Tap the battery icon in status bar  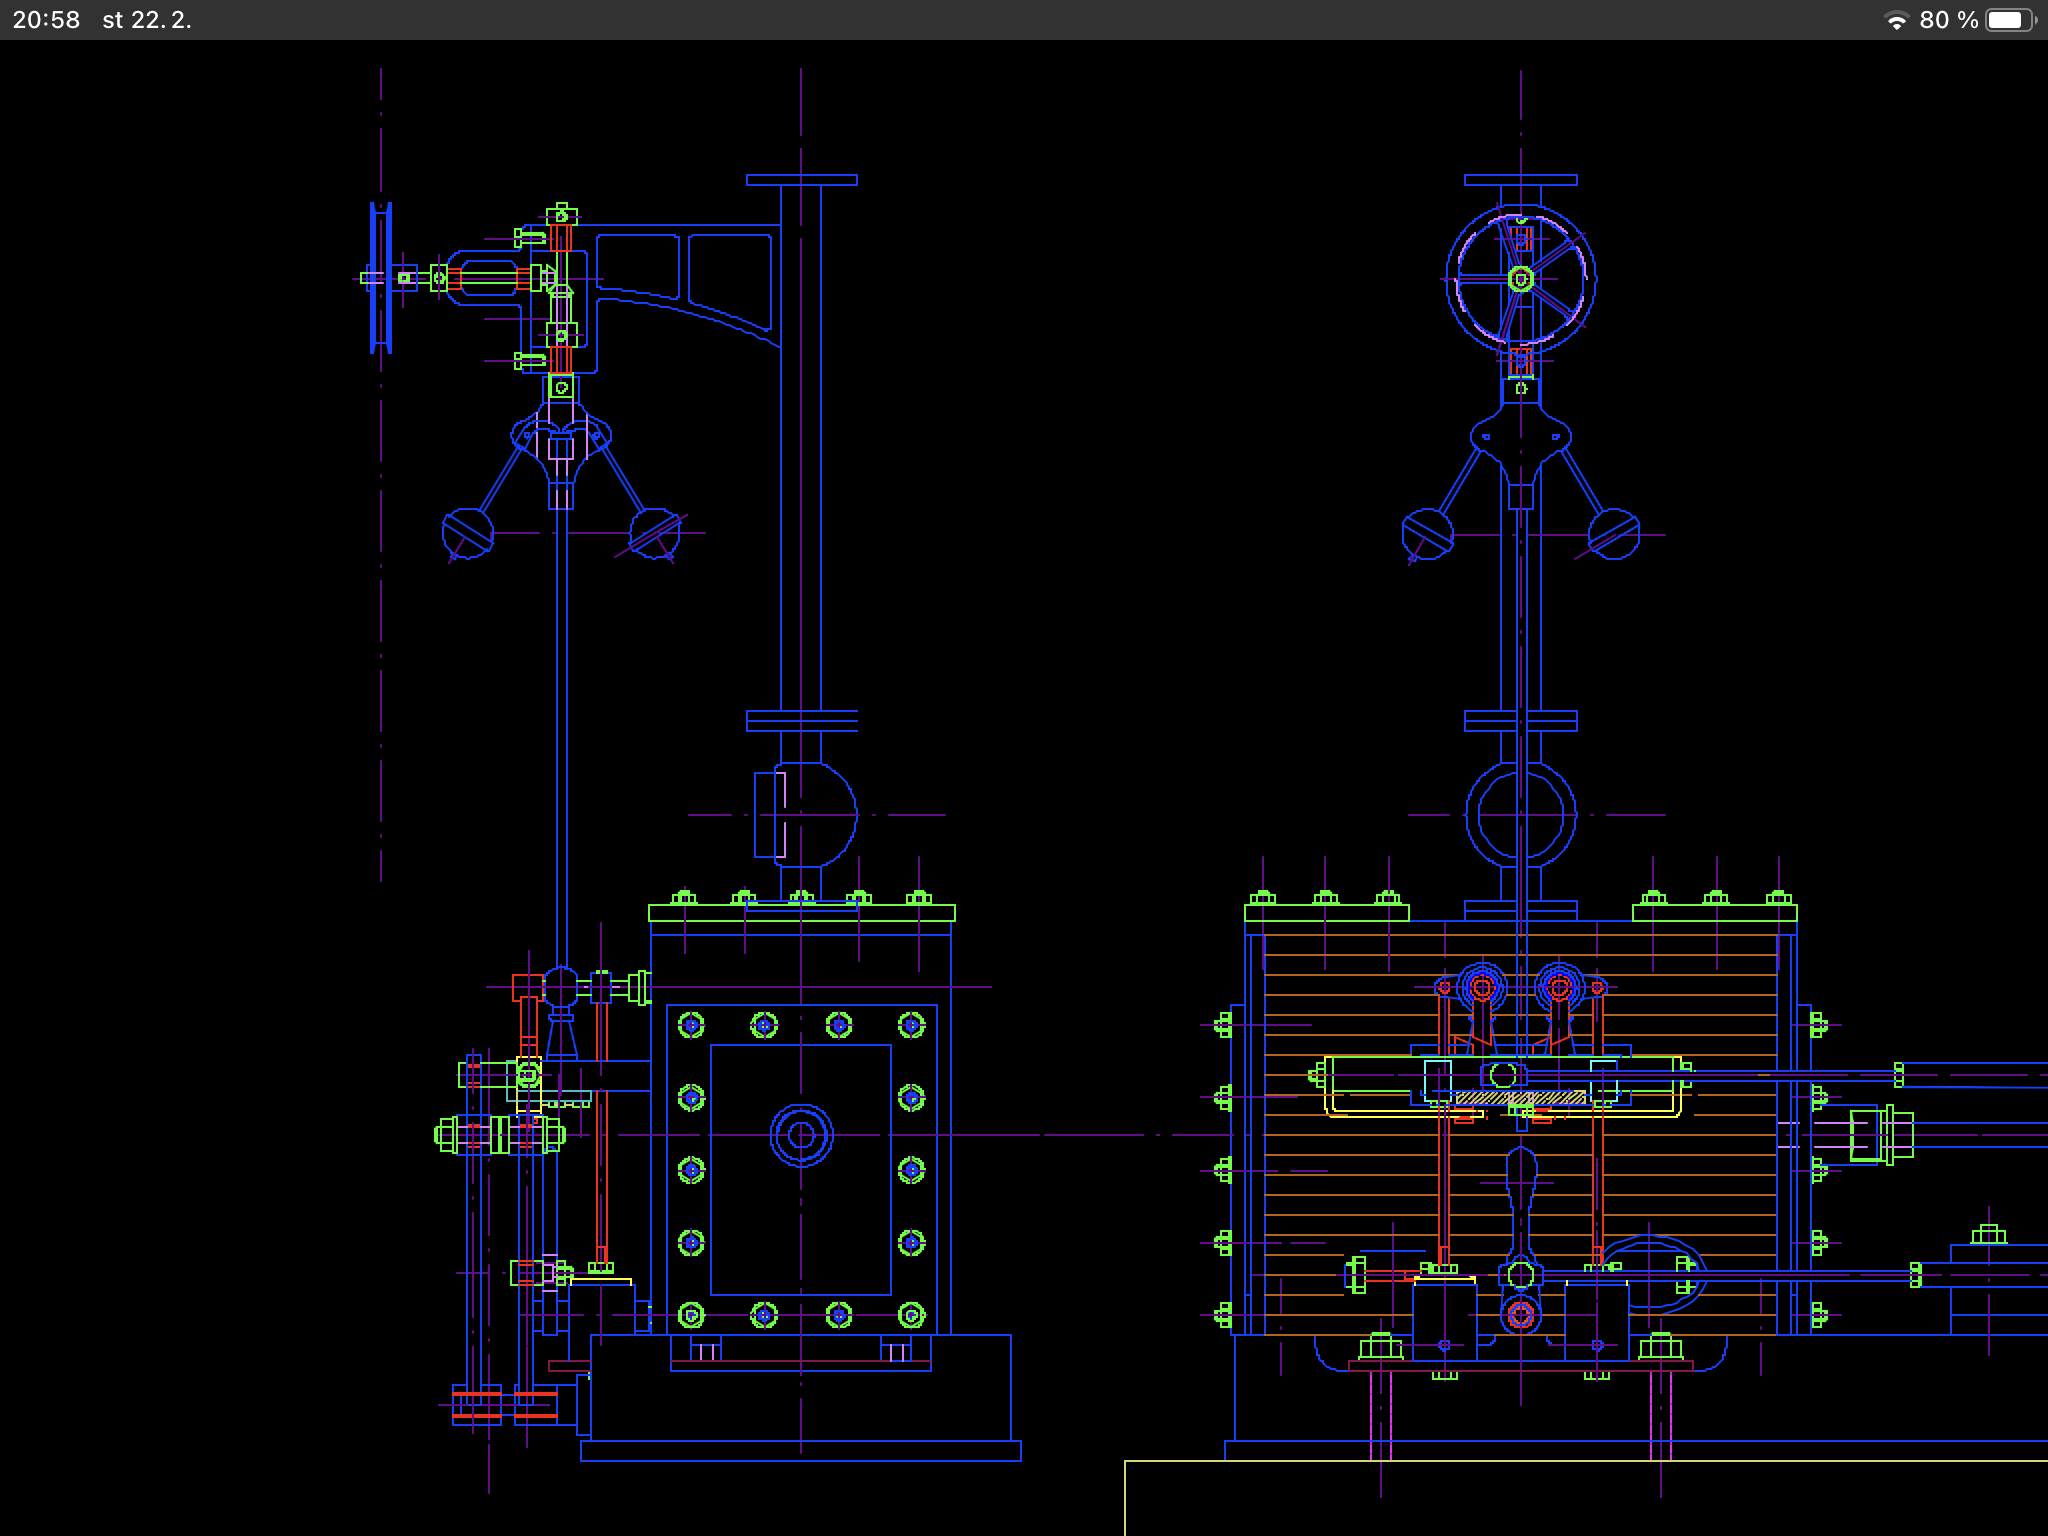(x=2010, y=20)
